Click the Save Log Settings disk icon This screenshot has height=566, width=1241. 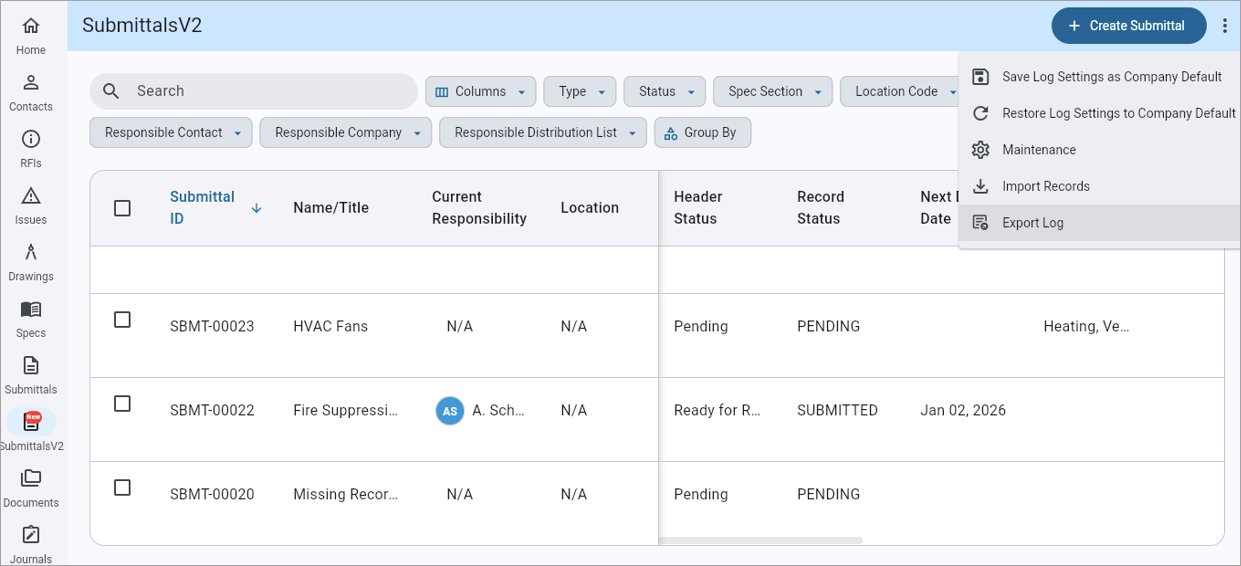pyautogui.click(x=981, y=77)
